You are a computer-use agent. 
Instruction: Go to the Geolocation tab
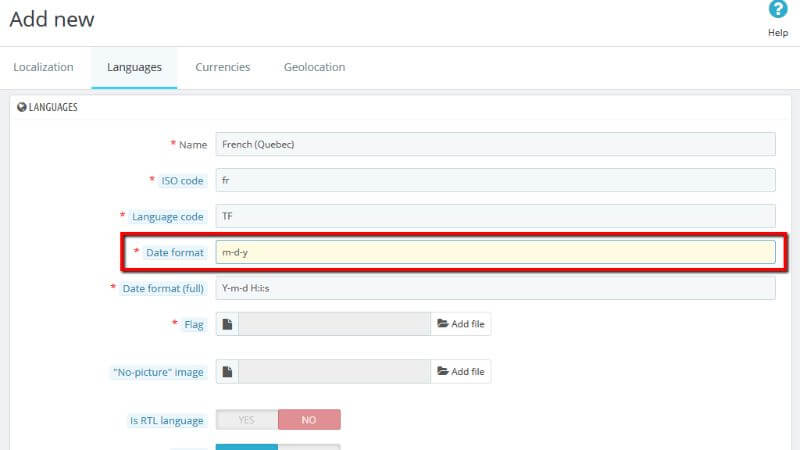(x=314, y=67)
